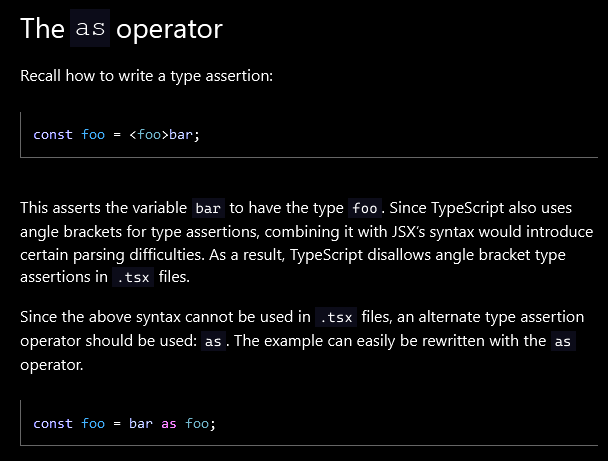608x461 pixels.
Task: Click the "The as operator" heading
Action: coord(121,29)
